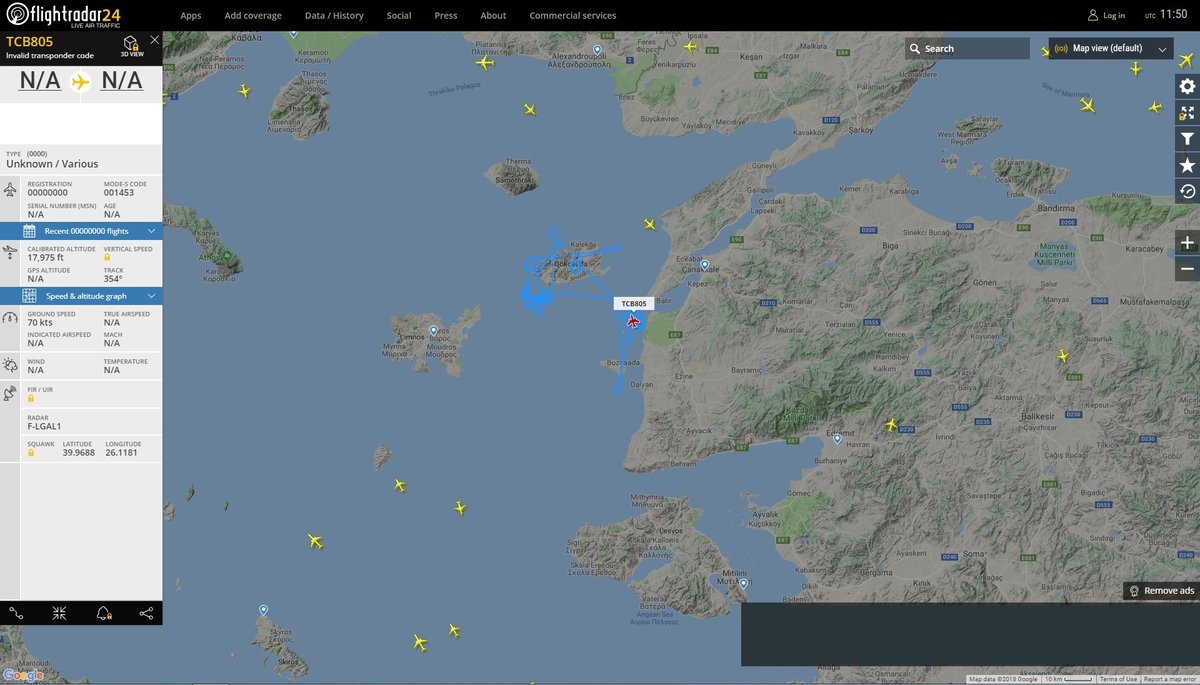The width and height of the screenshot is (1200, 685).
Task: Click the locked flight alert bell
Action: point(104,613)
